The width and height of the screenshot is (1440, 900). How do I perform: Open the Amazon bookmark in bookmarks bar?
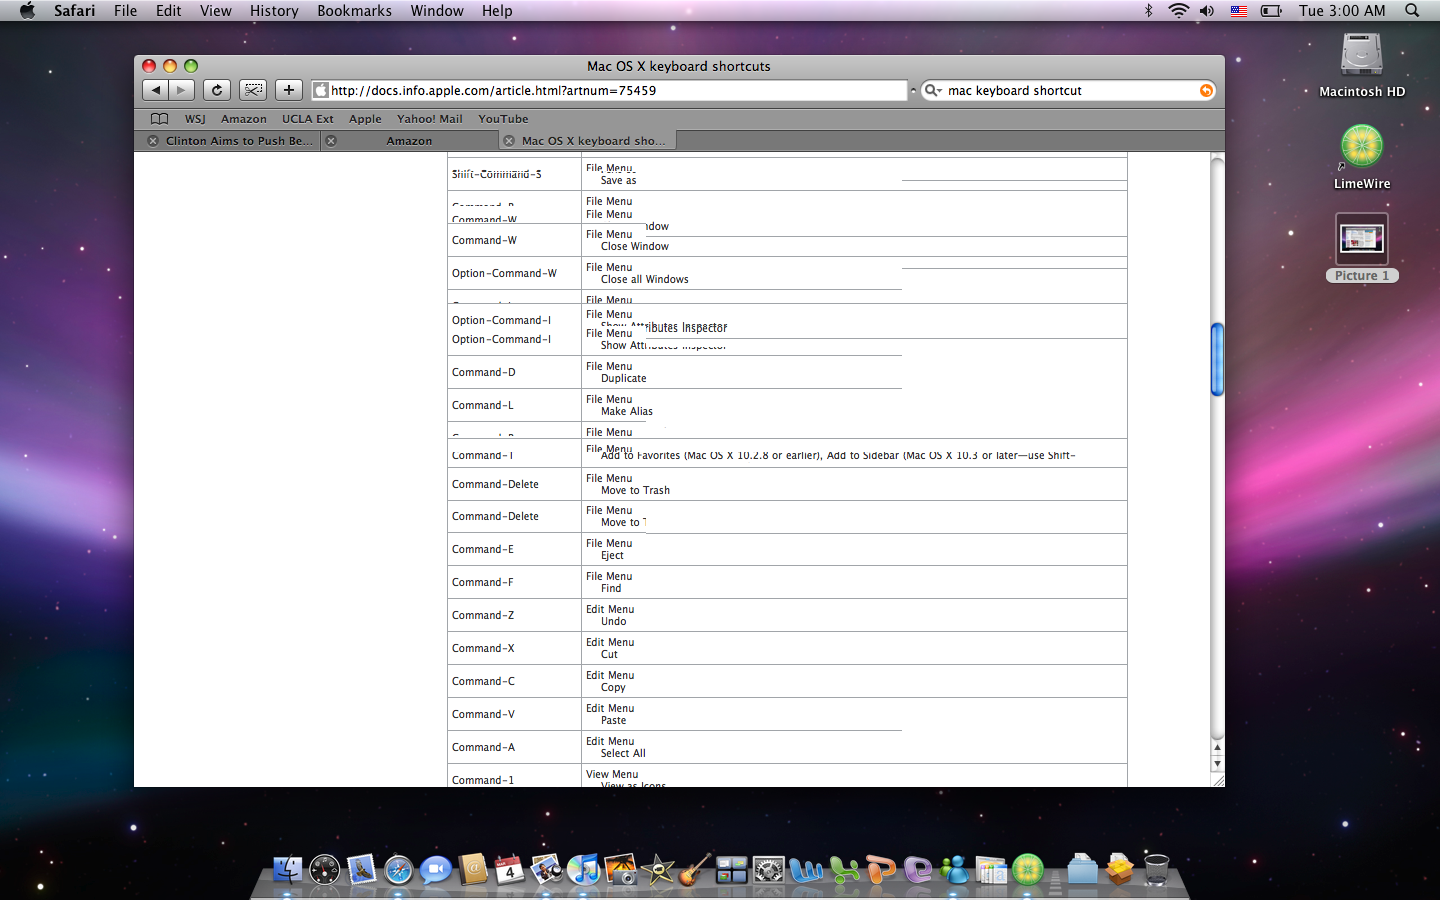coord(244,119)
